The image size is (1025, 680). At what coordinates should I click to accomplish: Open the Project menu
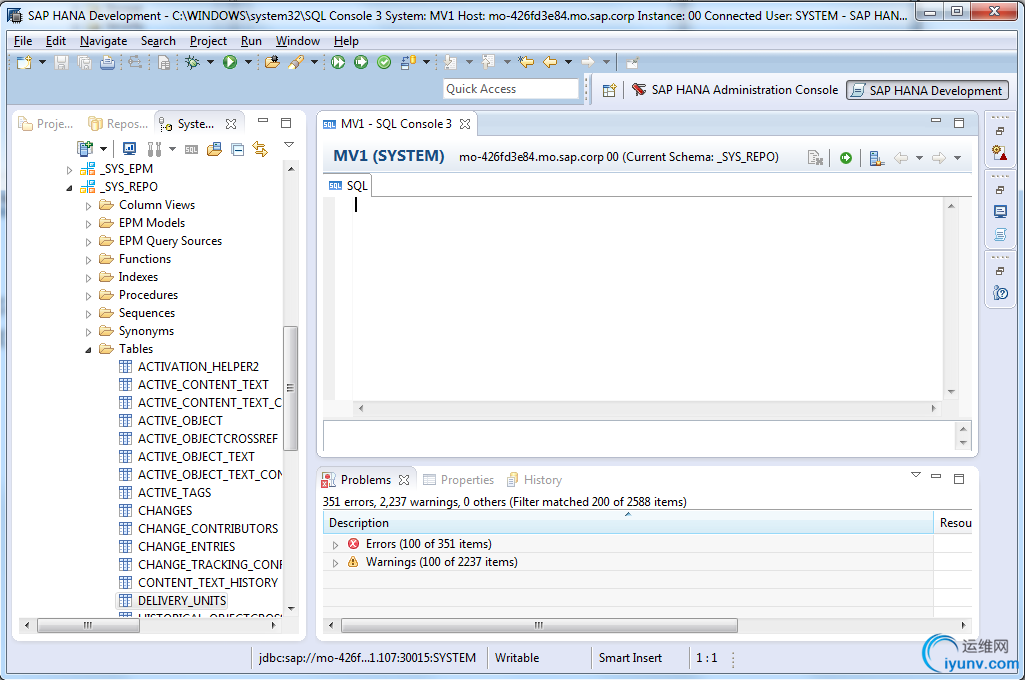(209, 41)
